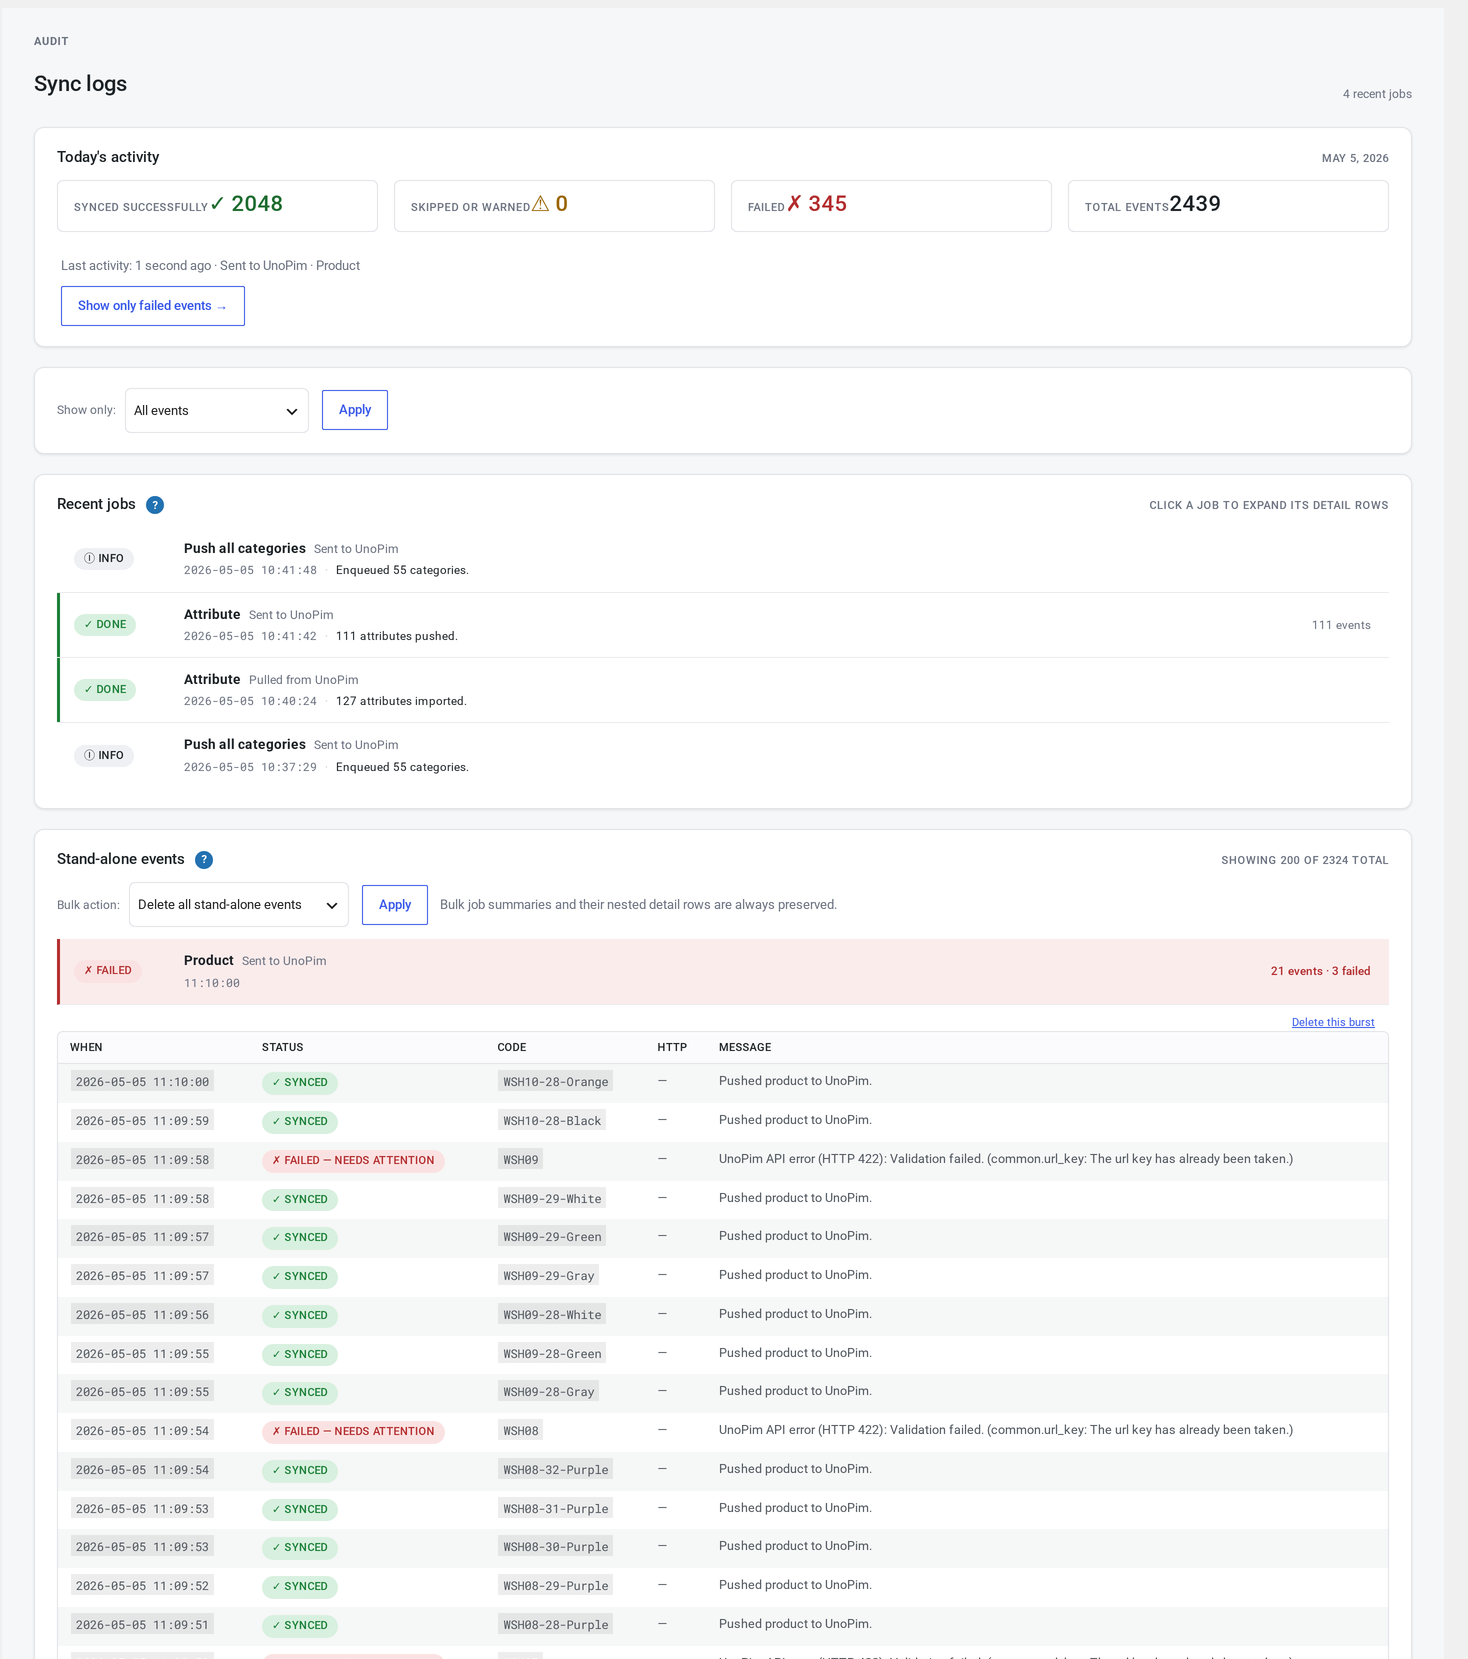Click DONE badge on the 10:40:24 job
This screenshot has height=1659, width=1468.
(105, 689)
